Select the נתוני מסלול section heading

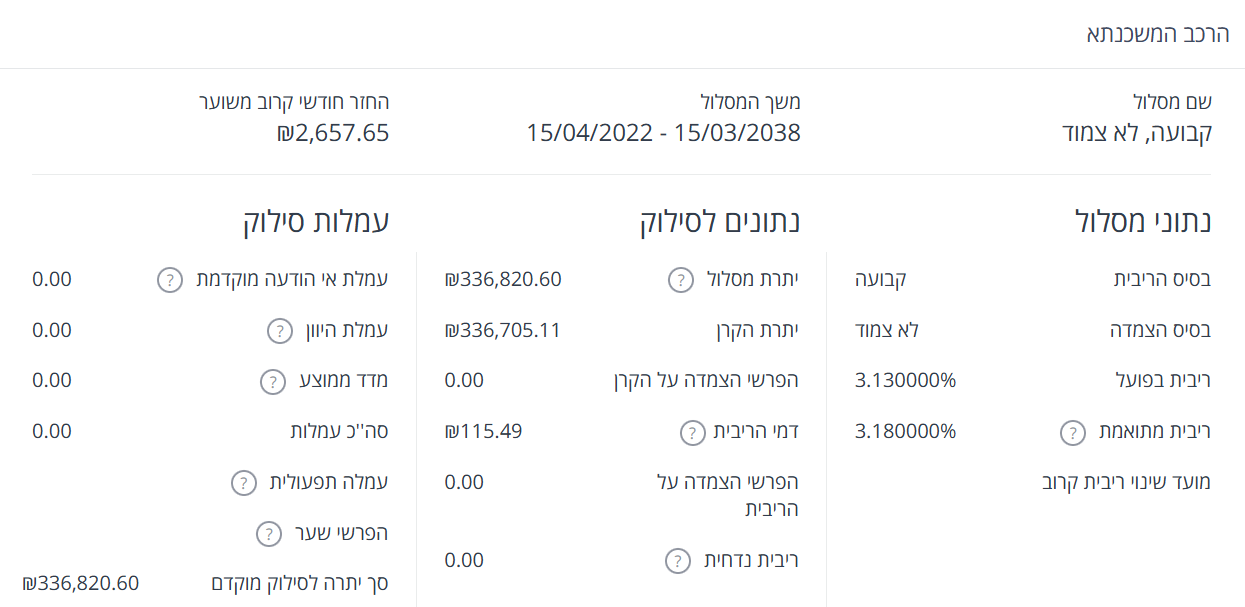click(1143, 221)
